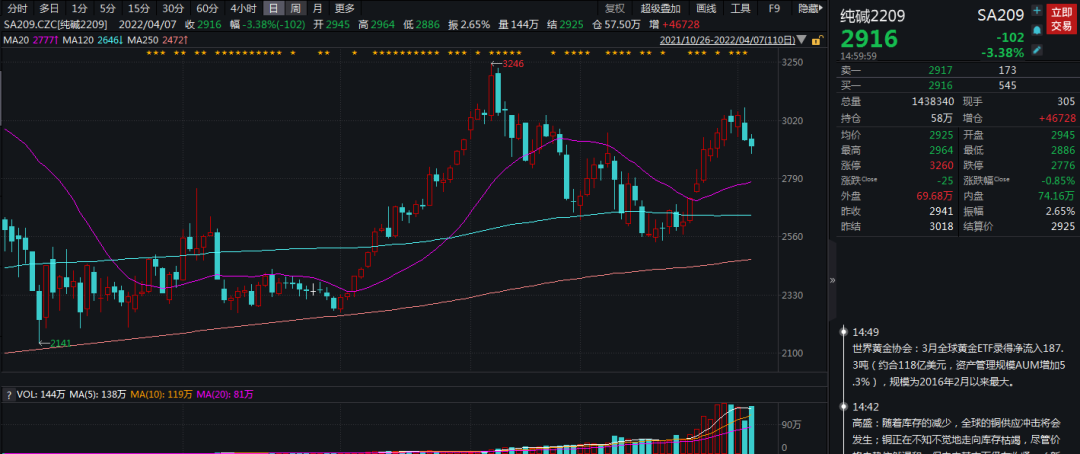Select the 15分 timeframe
Screen dimensions: 1080x454
coord(139,8)
